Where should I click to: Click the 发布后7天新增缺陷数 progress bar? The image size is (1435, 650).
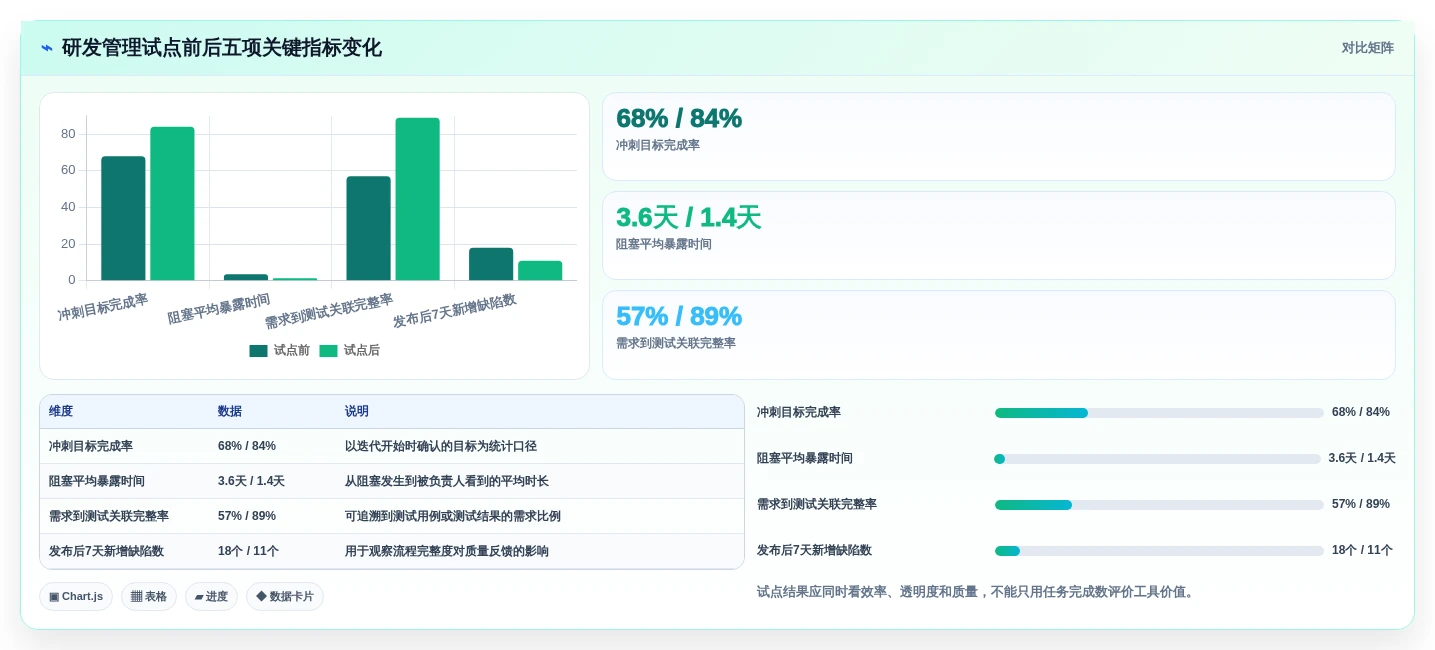[1159, 551]
